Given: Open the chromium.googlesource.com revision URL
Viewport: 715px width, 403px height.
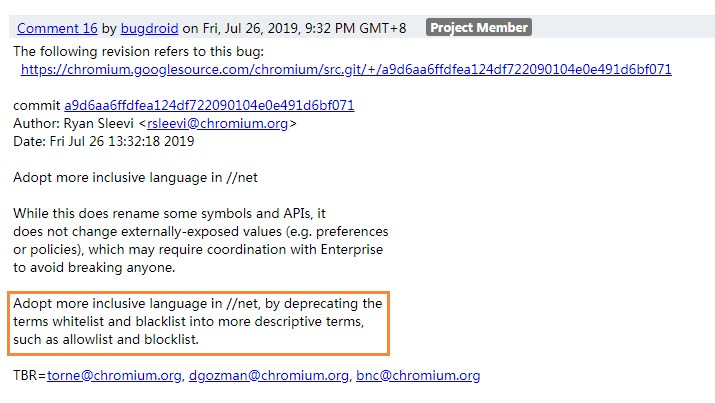Looking at the screenshot, I should pos(346,69).
